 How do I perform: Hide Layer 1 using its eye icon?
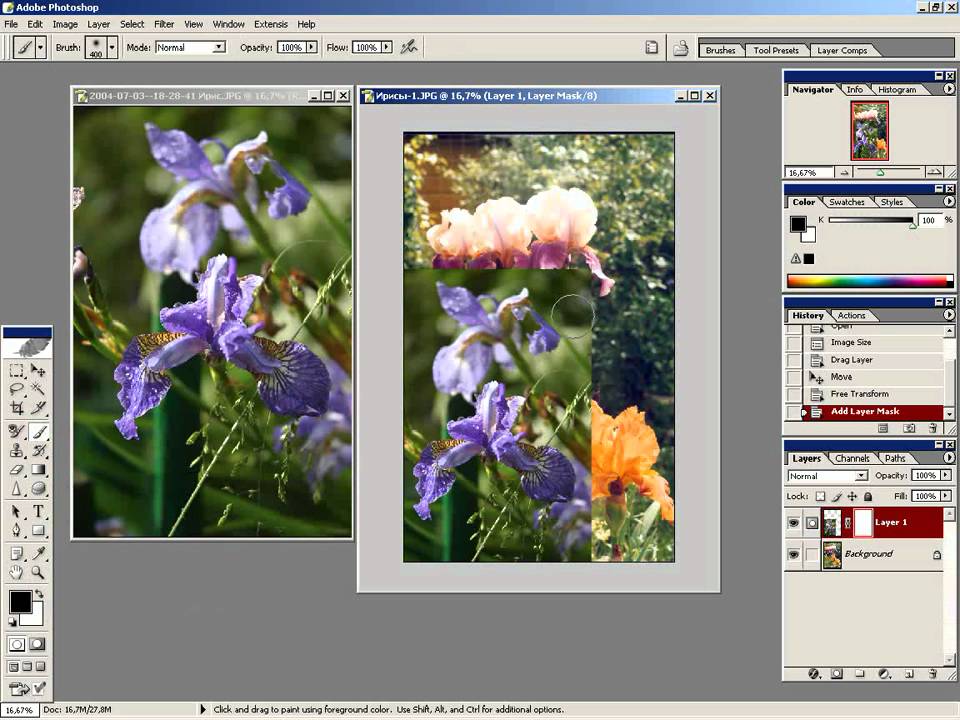click(793, 523)
